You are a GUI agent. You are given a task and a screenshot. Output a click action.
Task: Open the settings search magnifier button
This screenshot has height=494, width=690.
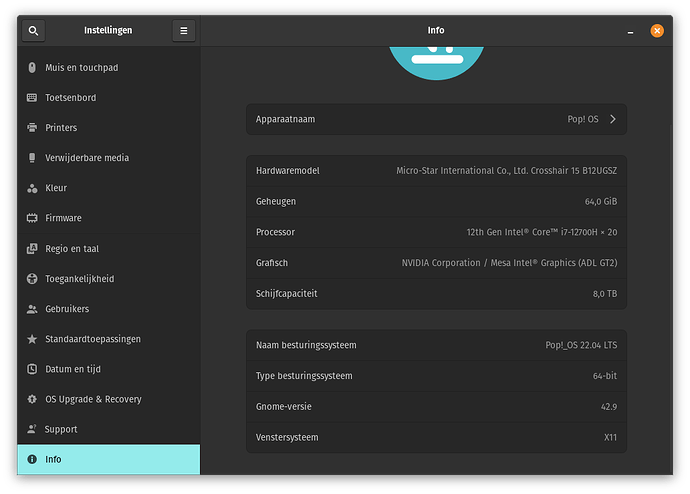(x=33, y=31)
